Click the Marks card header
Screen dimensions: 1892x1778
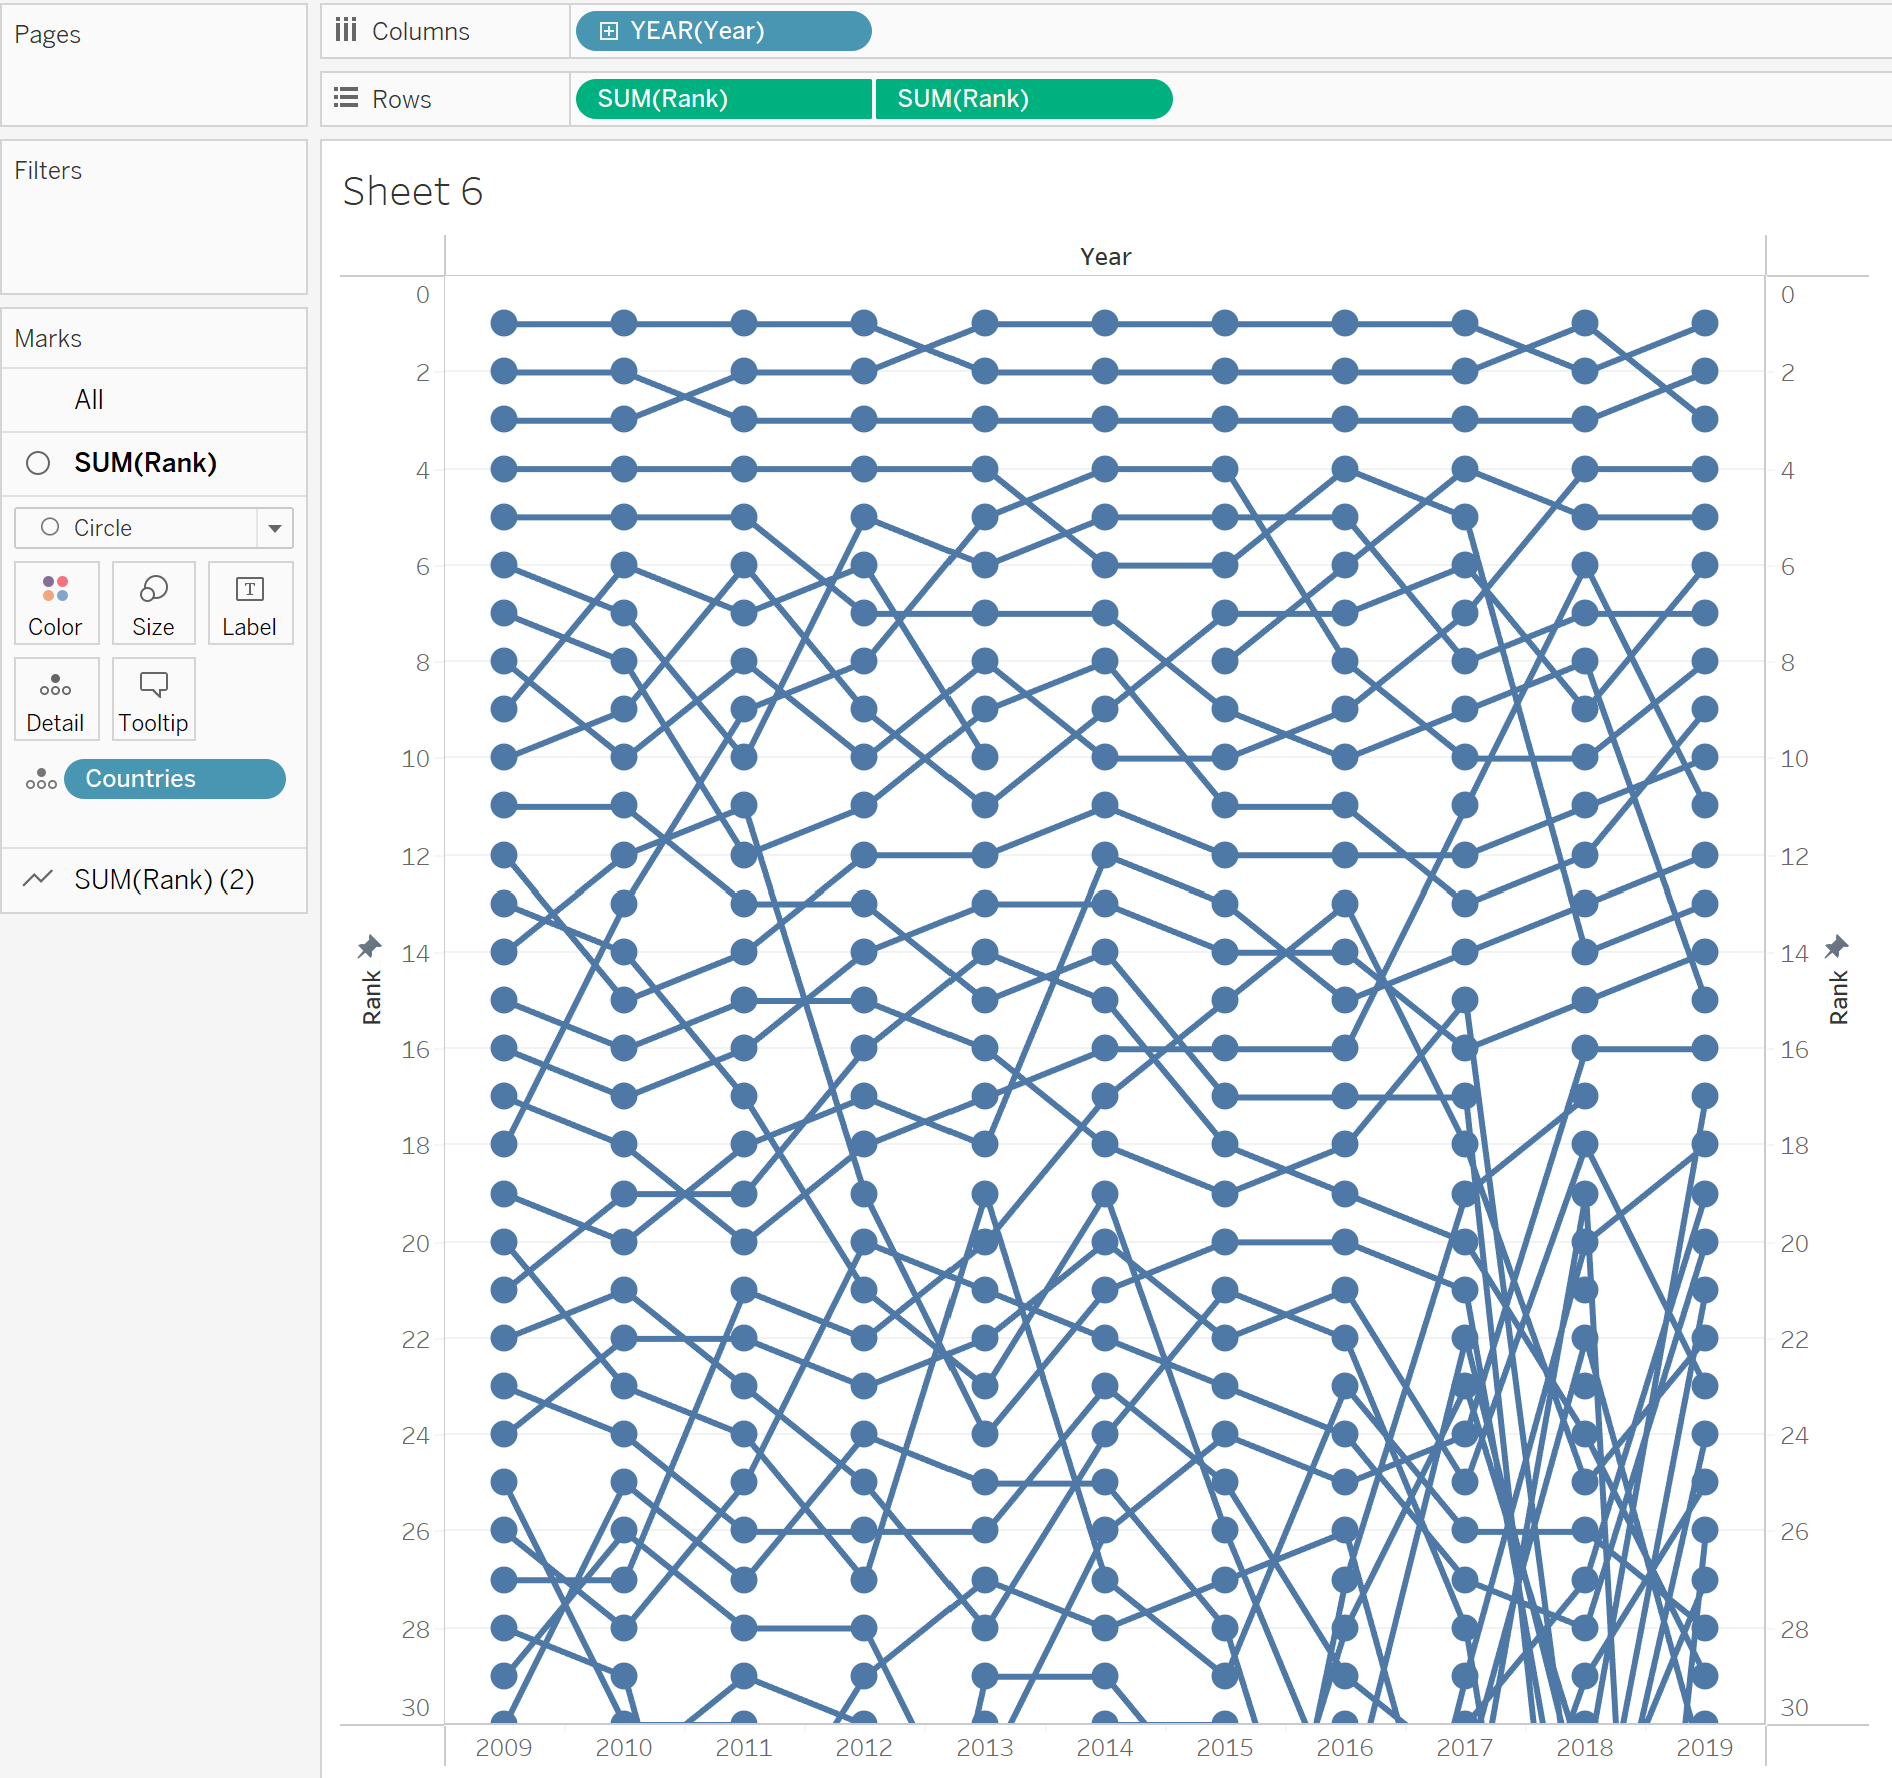click(x=48, y=338)
